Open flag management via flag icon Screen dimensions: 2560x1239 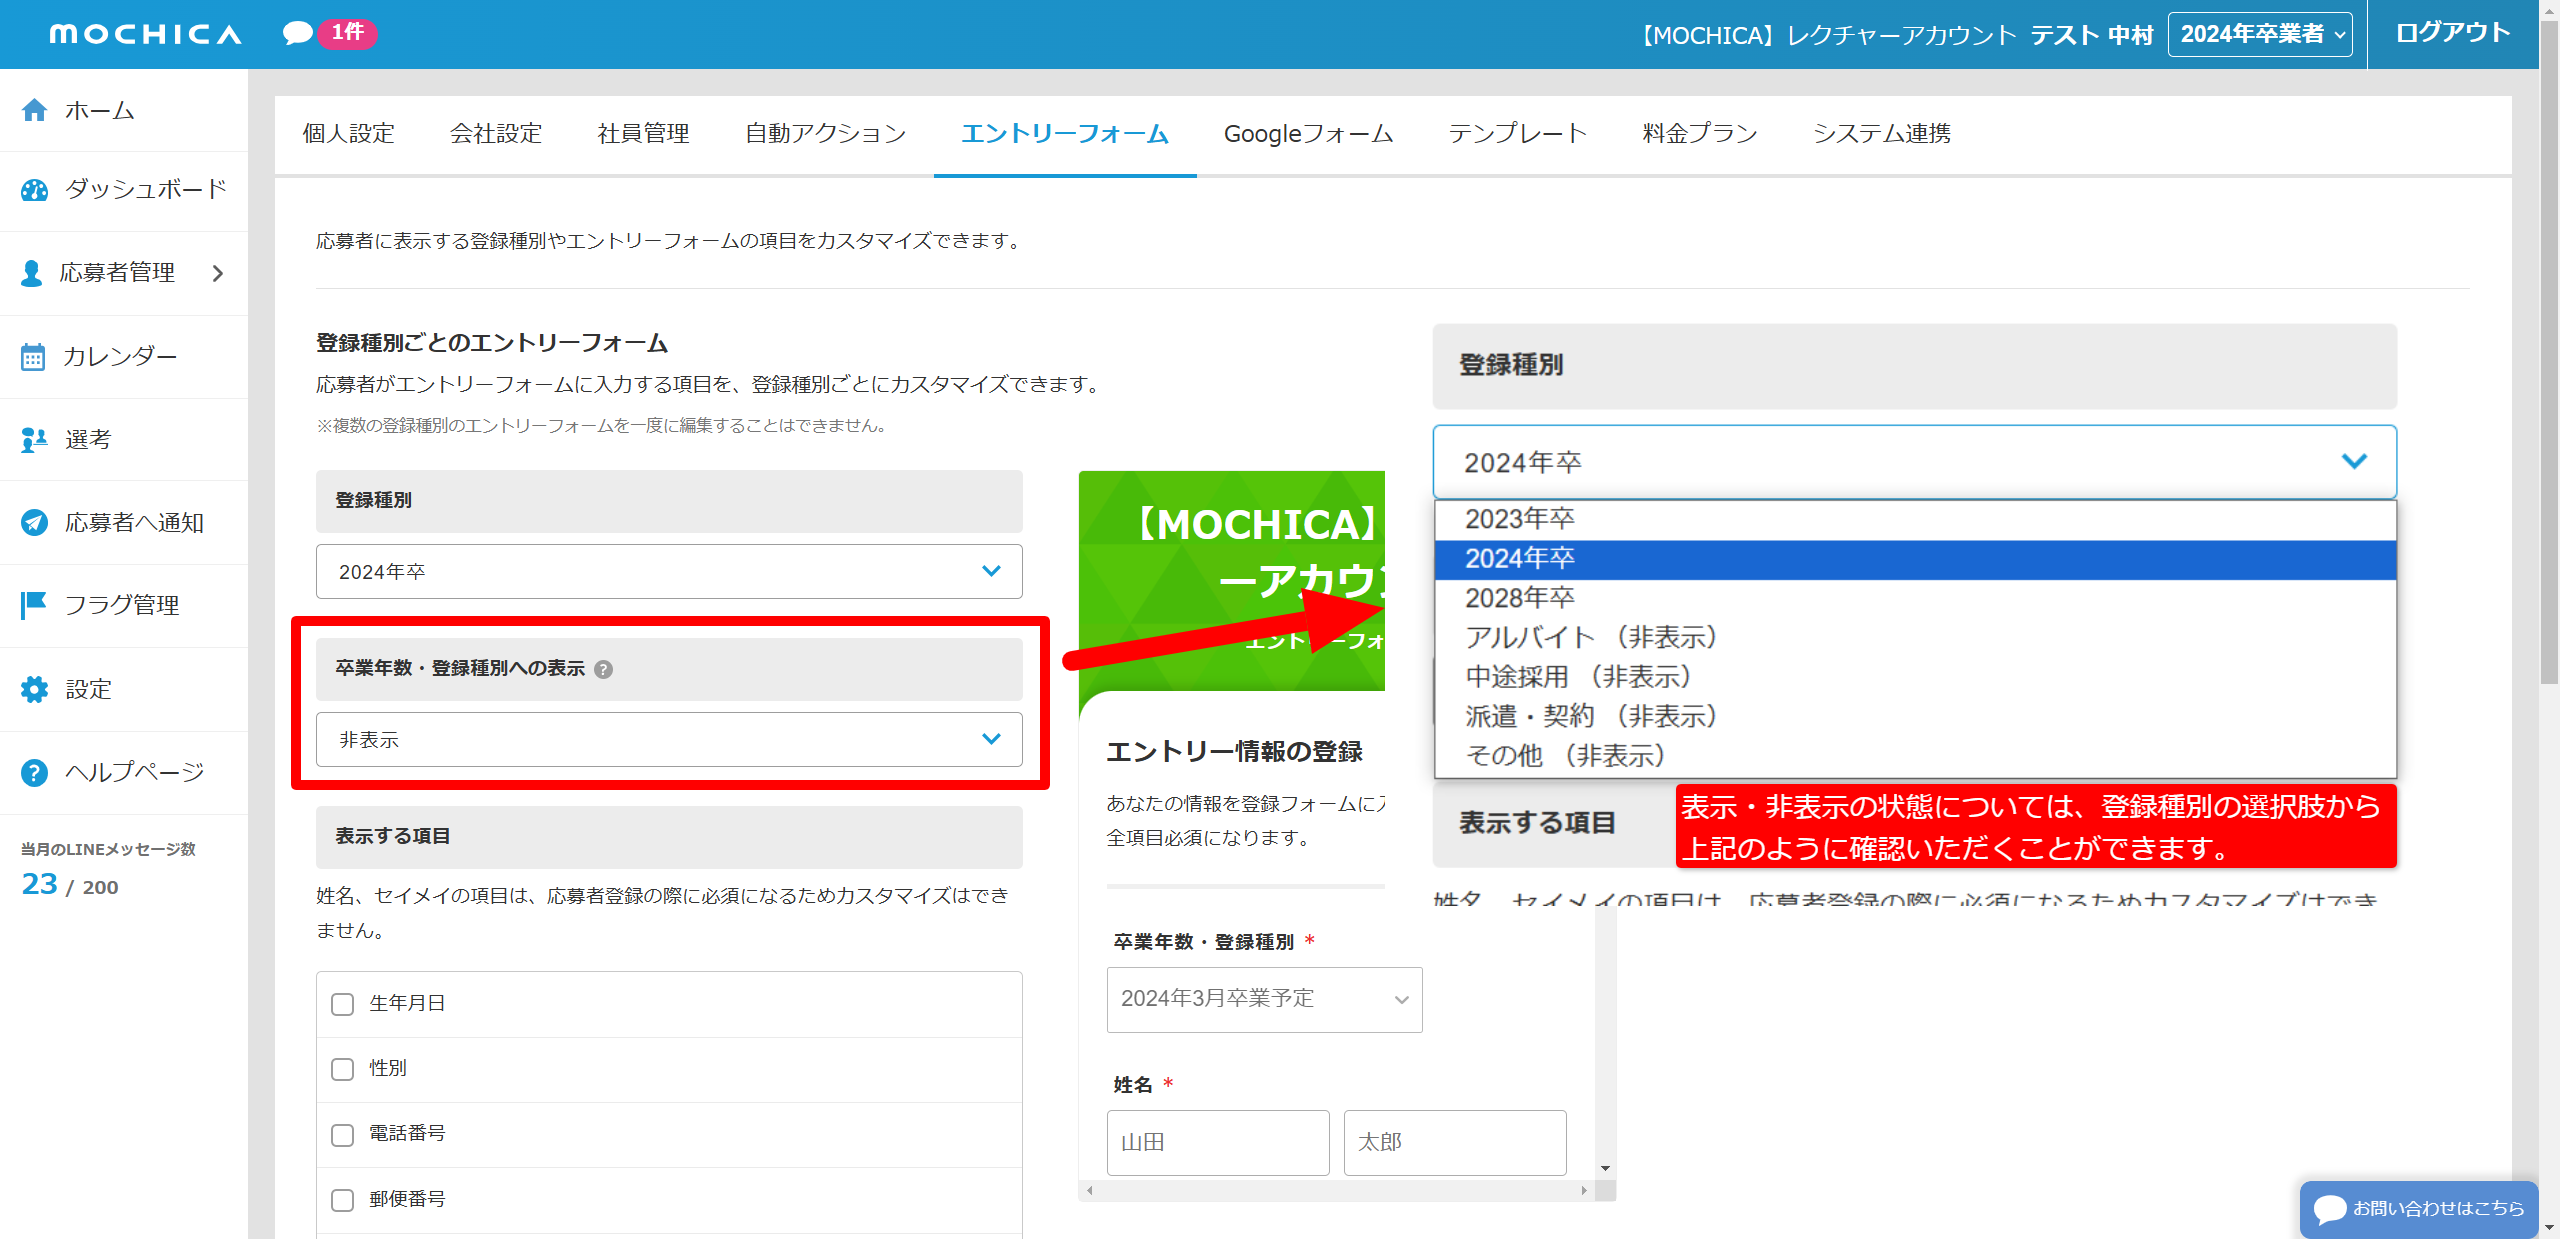pos(35,605)
